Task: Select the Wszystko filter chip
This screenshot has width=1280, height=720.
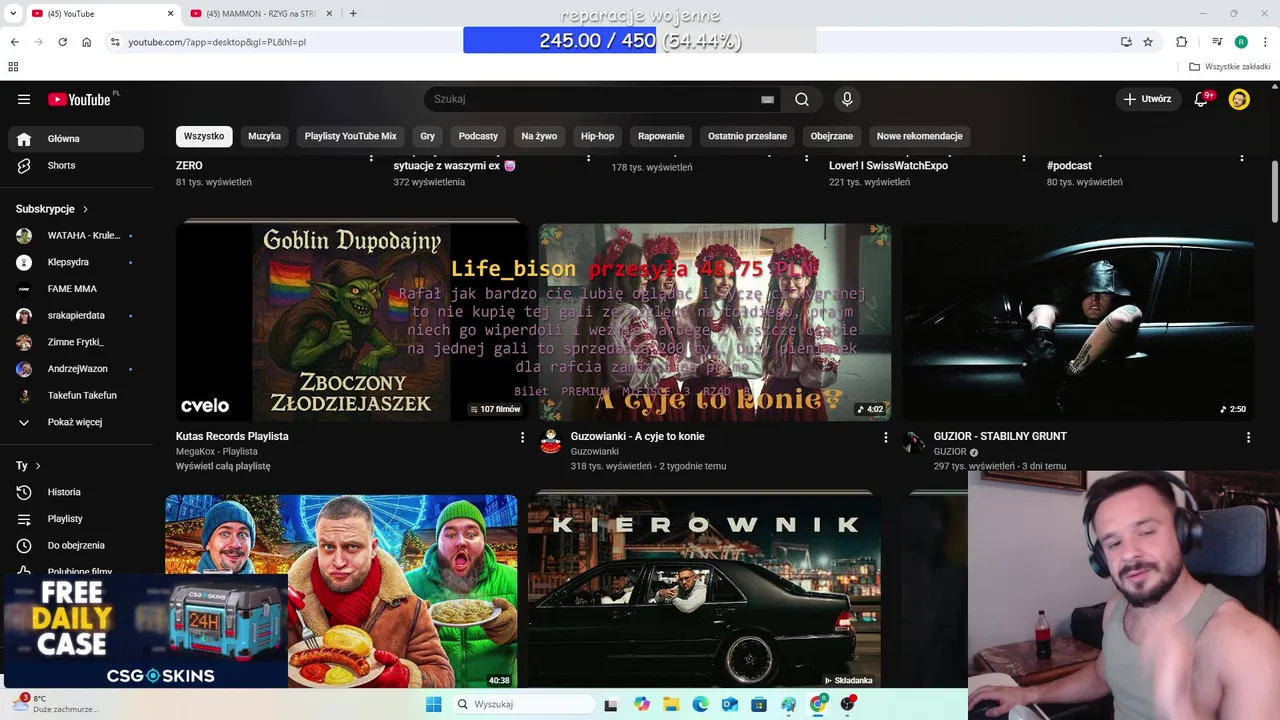Action: [x=204, y=136]
